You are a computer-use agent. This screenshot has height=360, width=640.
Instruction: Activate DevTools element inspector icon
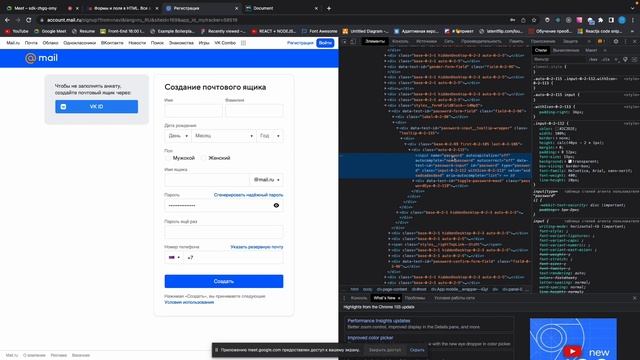pos(345,41)
